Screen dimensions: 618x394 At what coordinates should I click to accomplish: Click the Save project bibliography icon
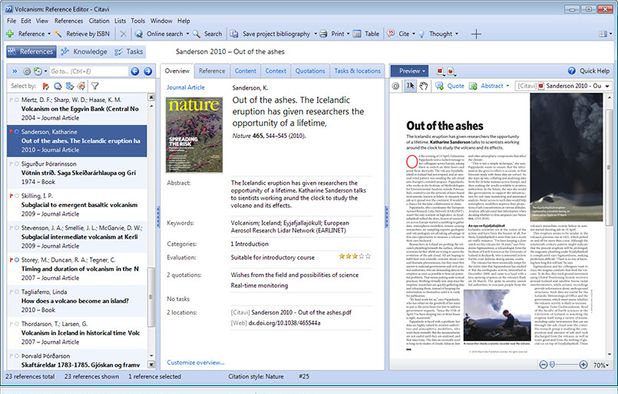pyautogui.click(x=234, y=34)
